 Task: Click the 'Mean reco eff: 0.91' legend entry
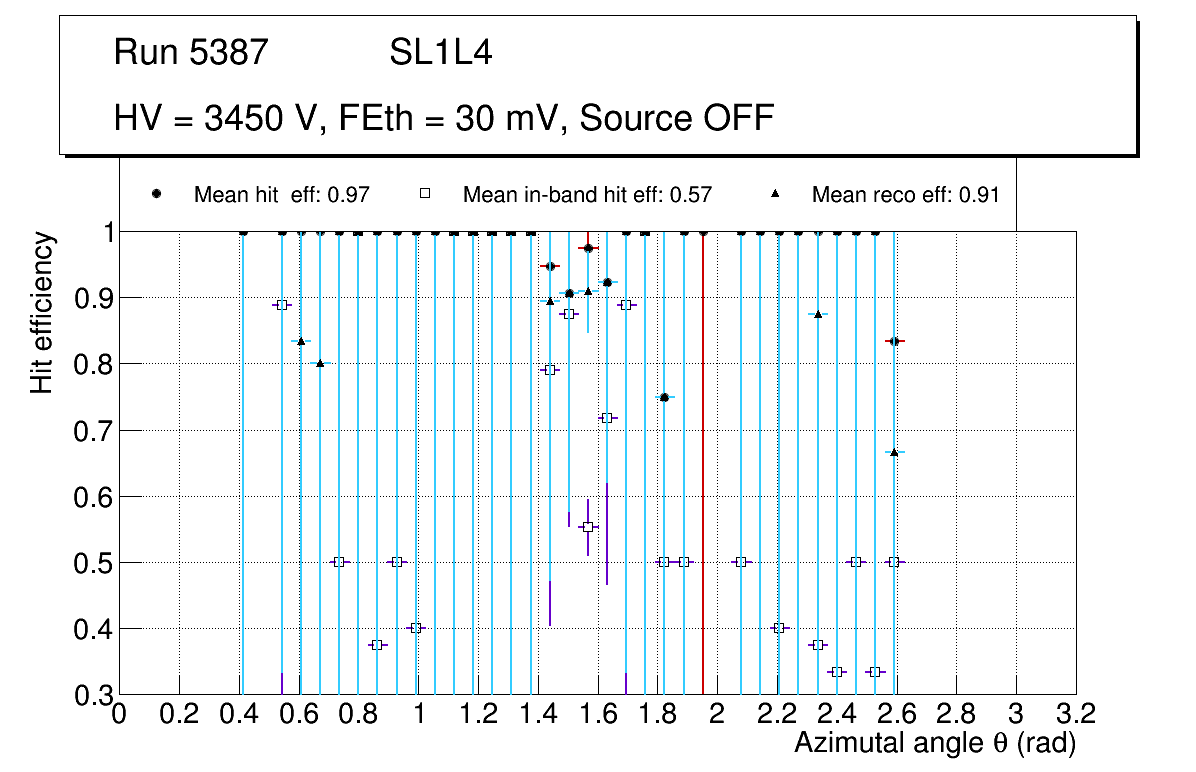[x=905, y=195]
